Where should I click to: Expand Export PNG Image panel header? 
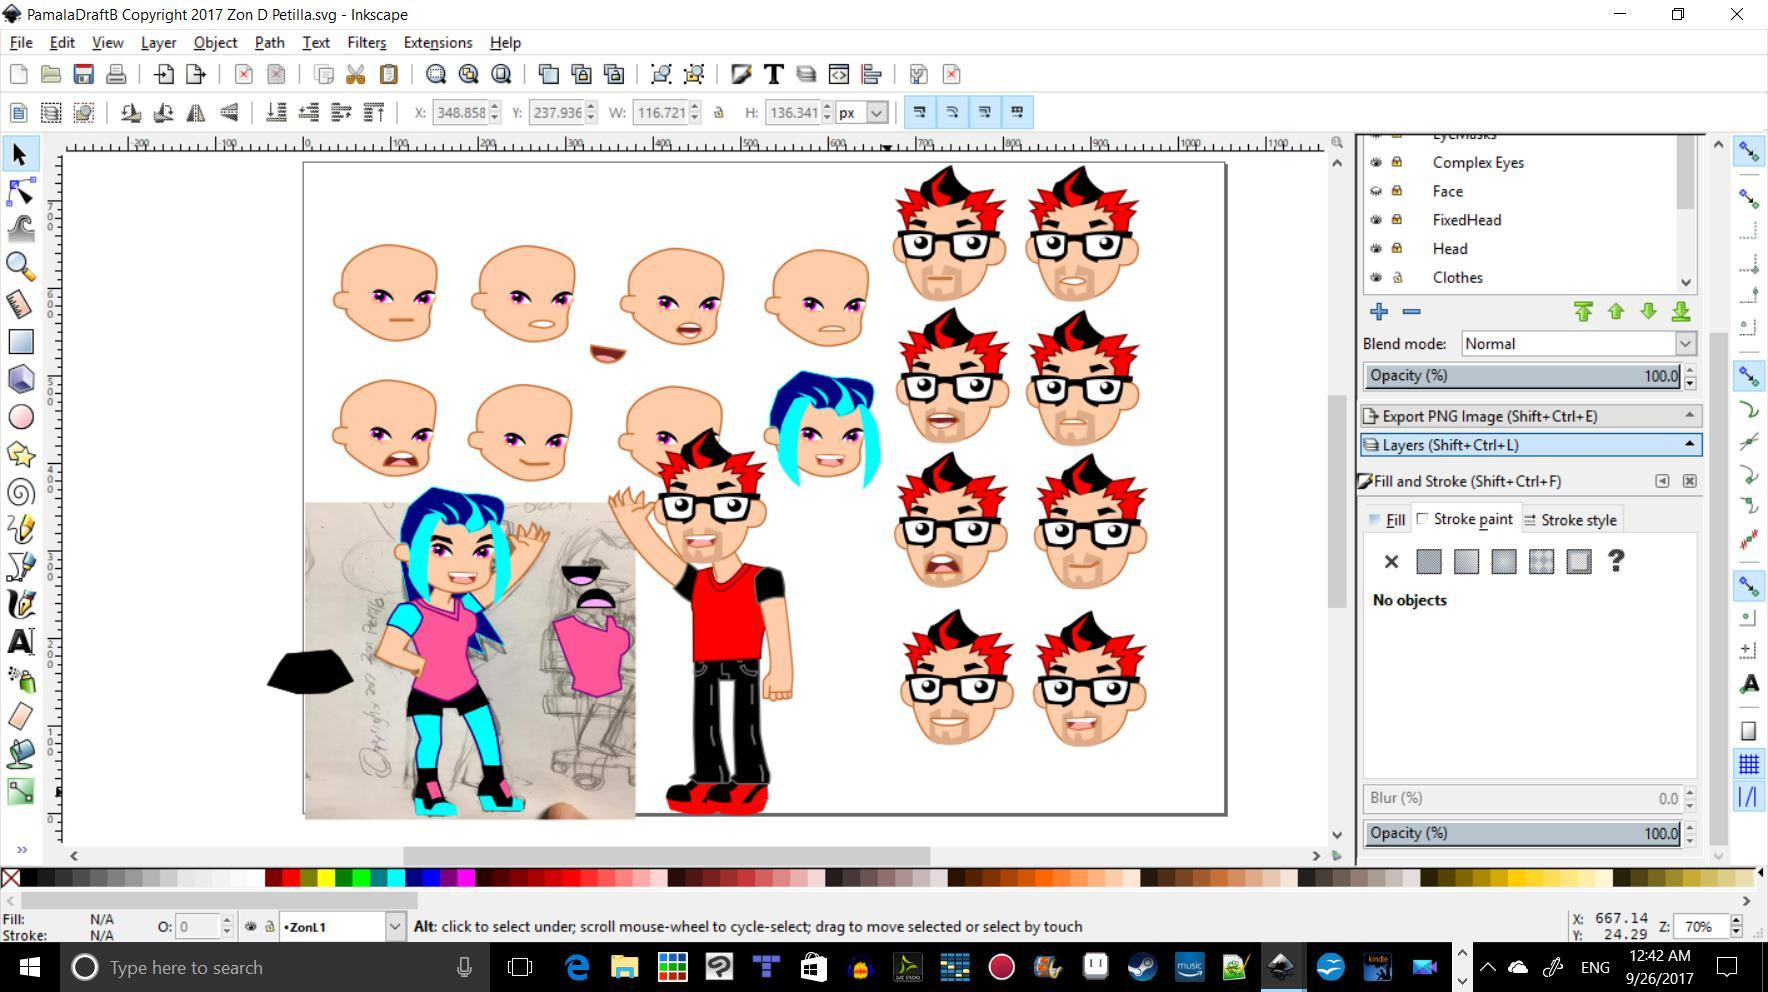click(1531, 416)
